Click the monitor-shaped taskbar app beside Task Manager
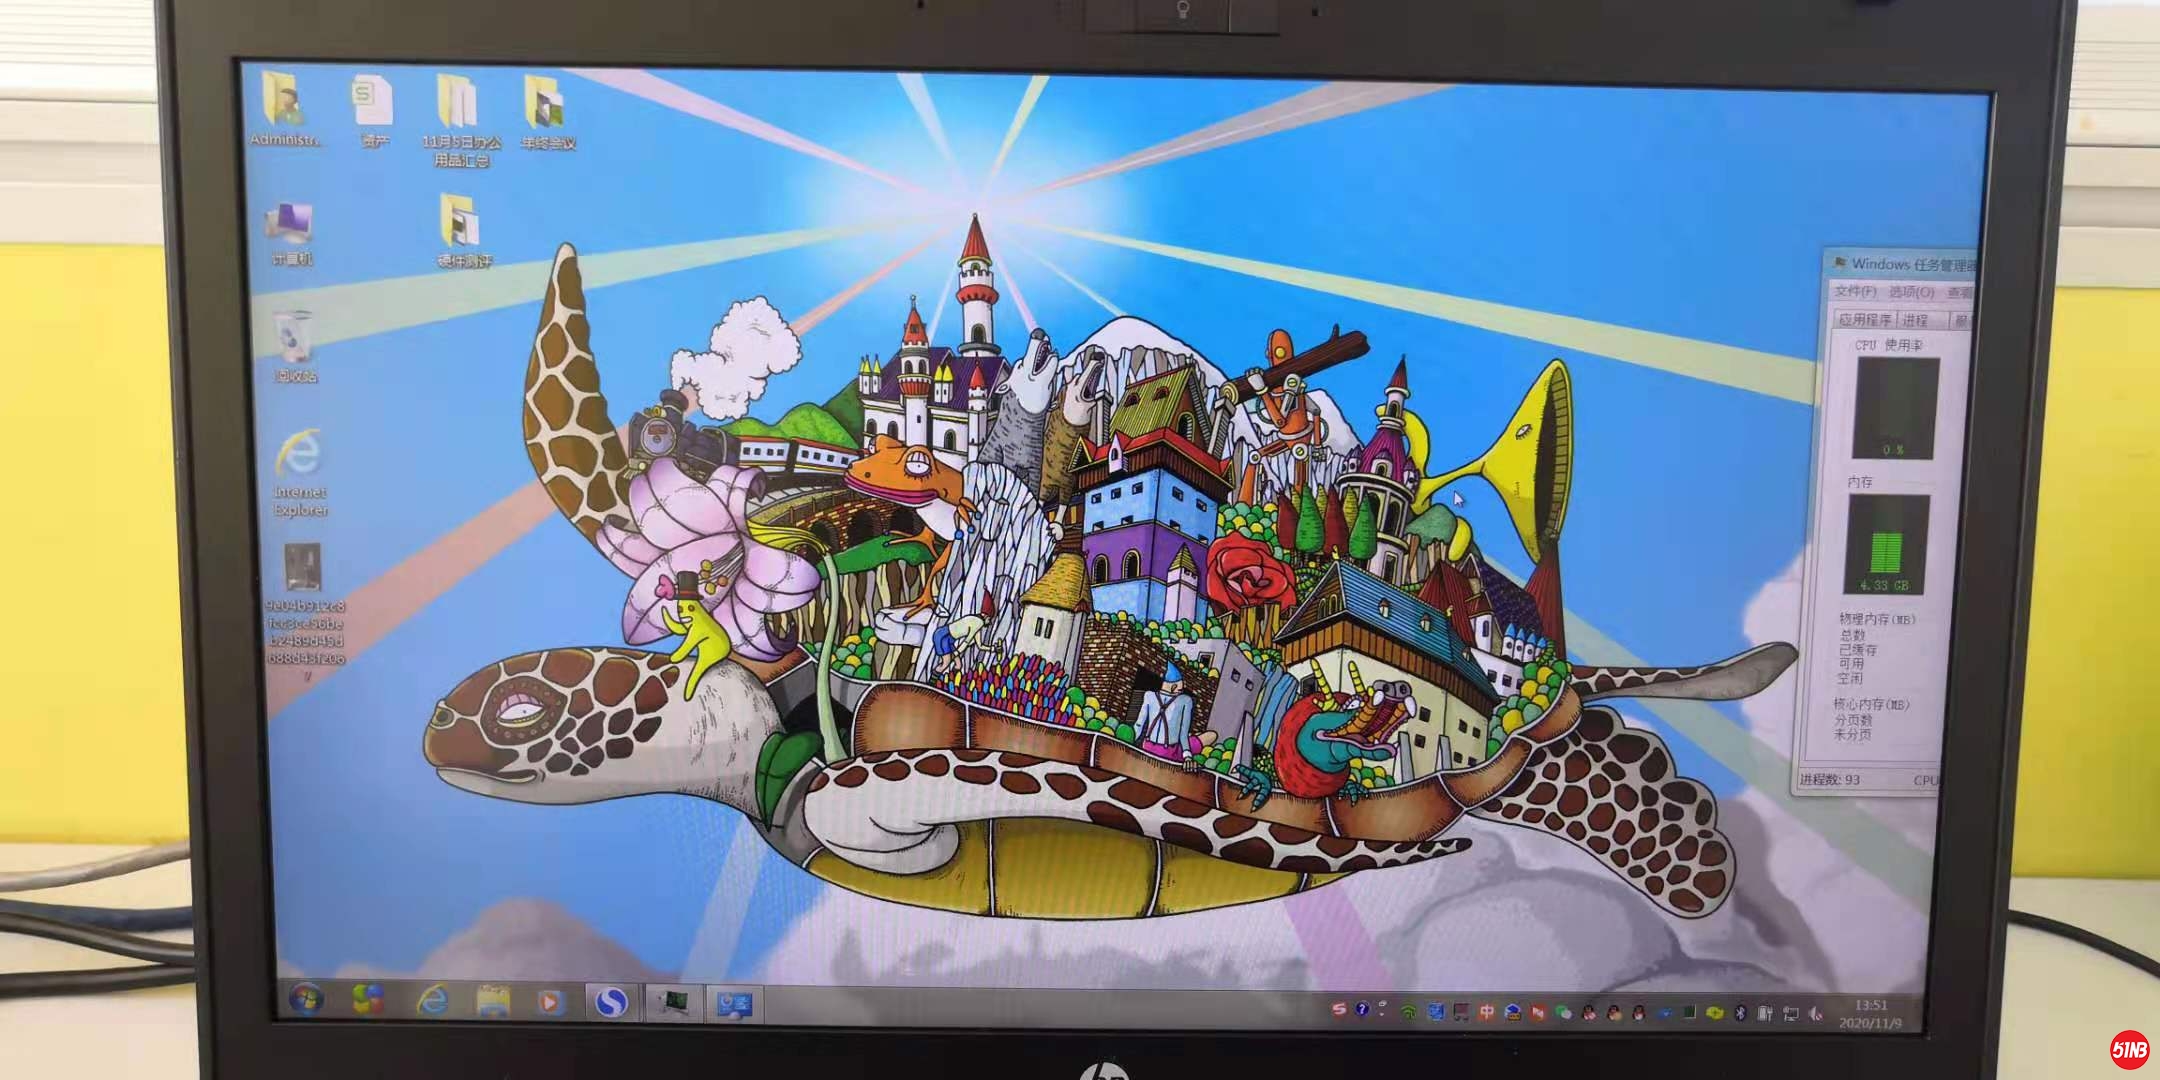Viewport: 2160px width, 1080px height. point(735,1004)
